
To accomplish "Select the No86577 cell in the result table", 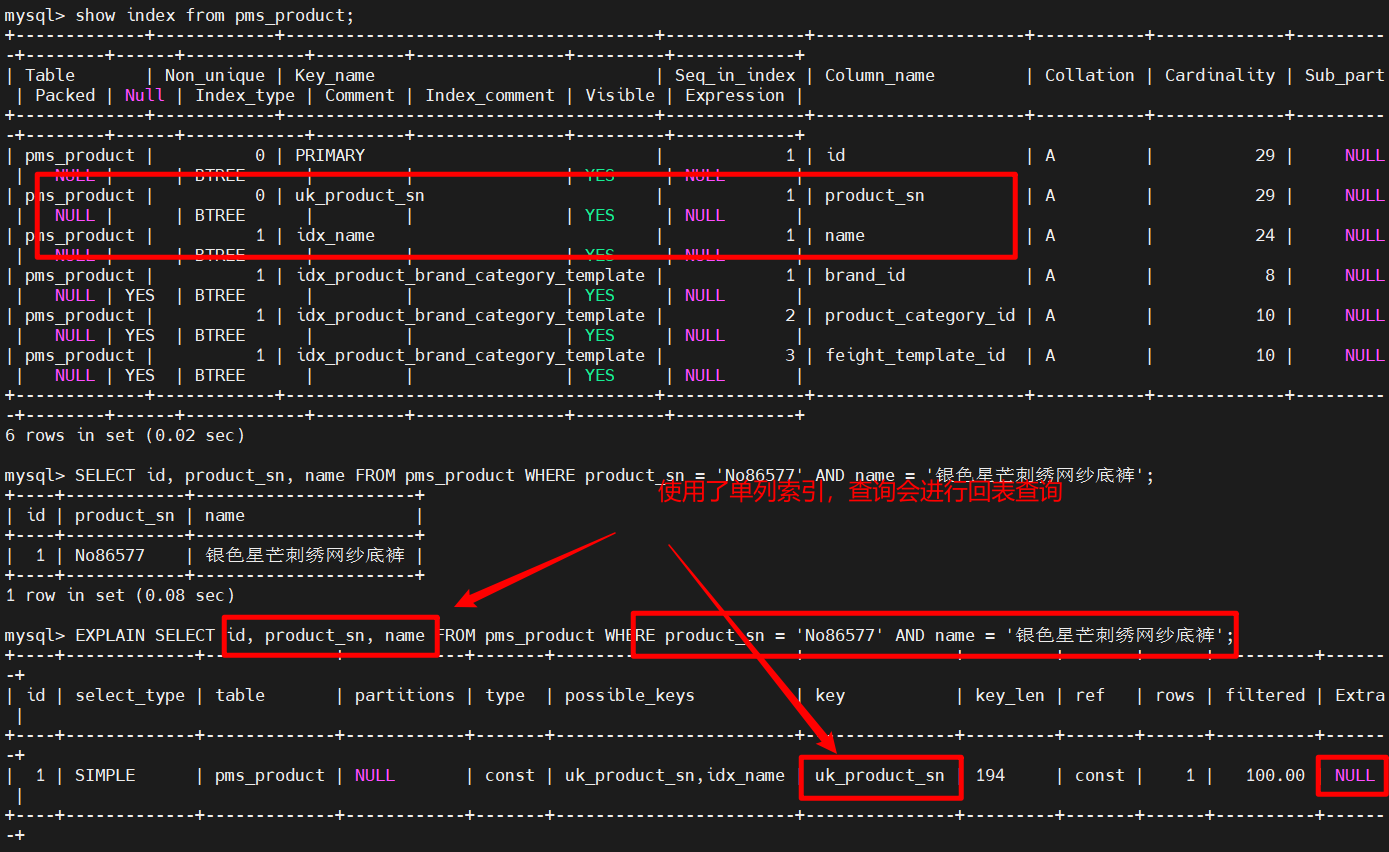I will (x=110, y=556).
